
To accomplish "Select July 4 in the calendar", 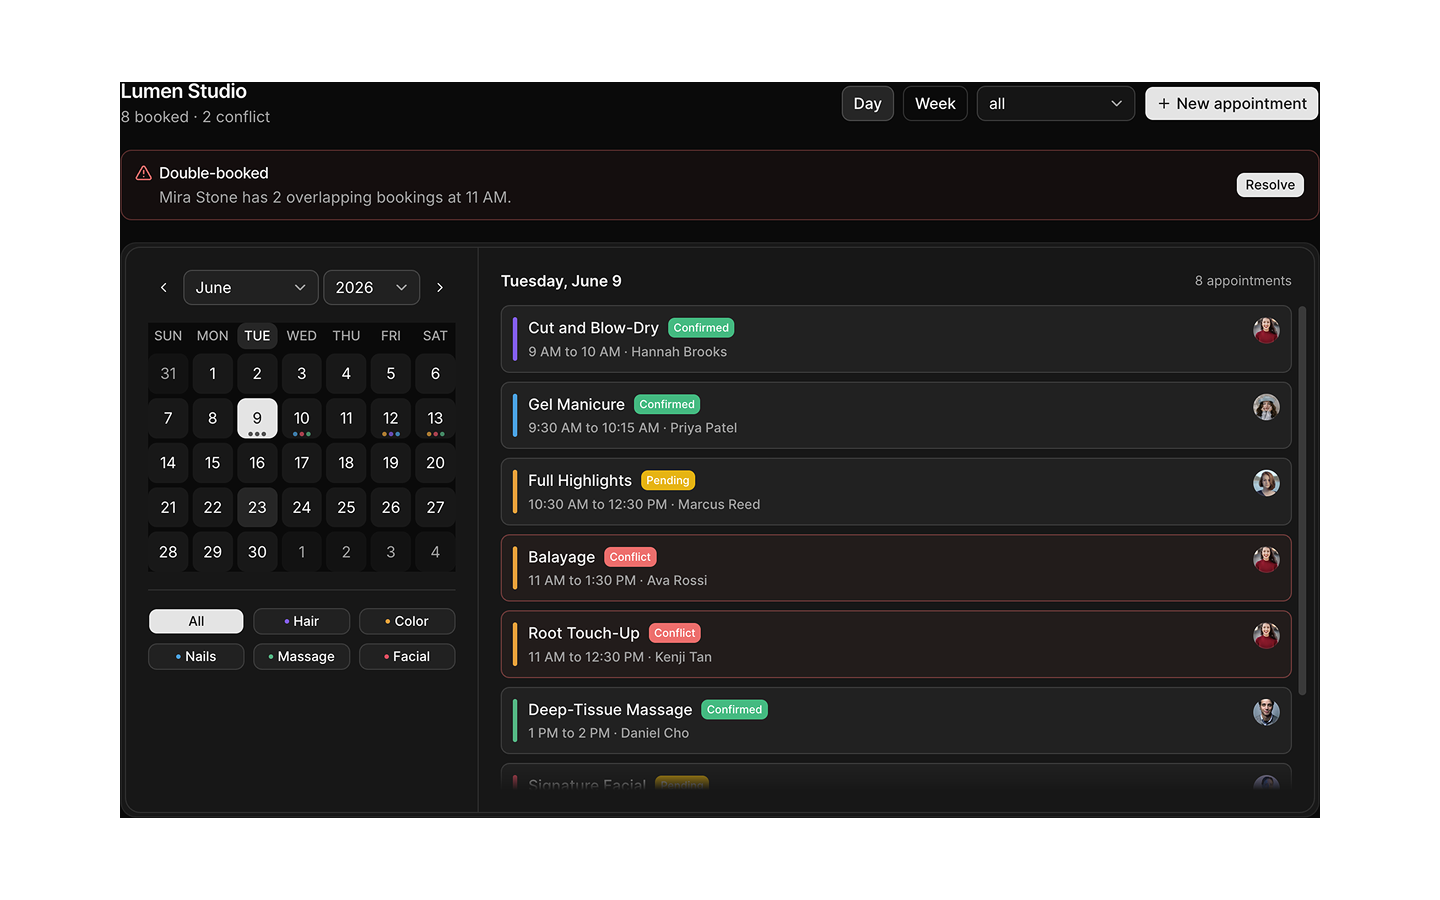I will (x=435, y=552).
